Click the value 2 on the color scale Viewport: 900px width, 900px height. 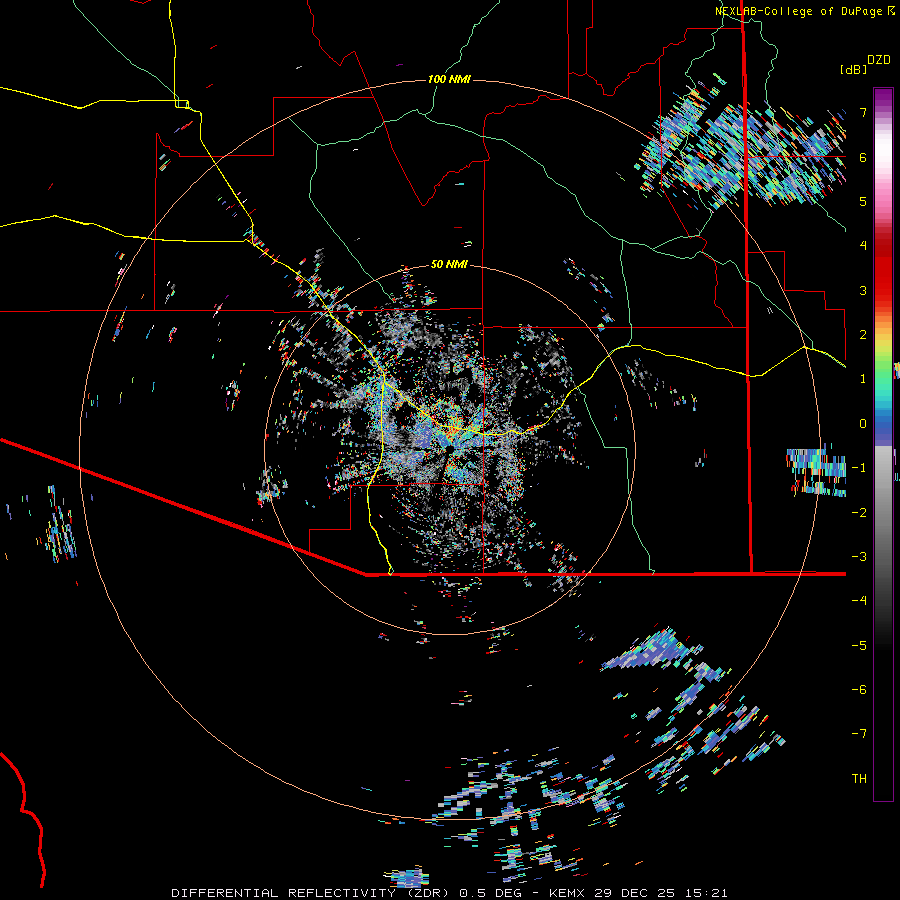click(x=863, y=335)
